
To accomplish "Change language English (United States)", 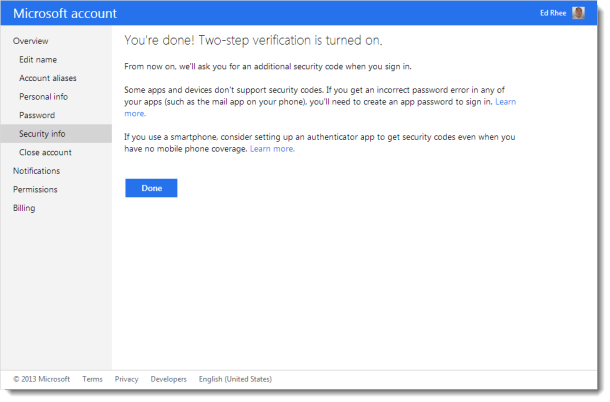I will click(x=235, y=379).
